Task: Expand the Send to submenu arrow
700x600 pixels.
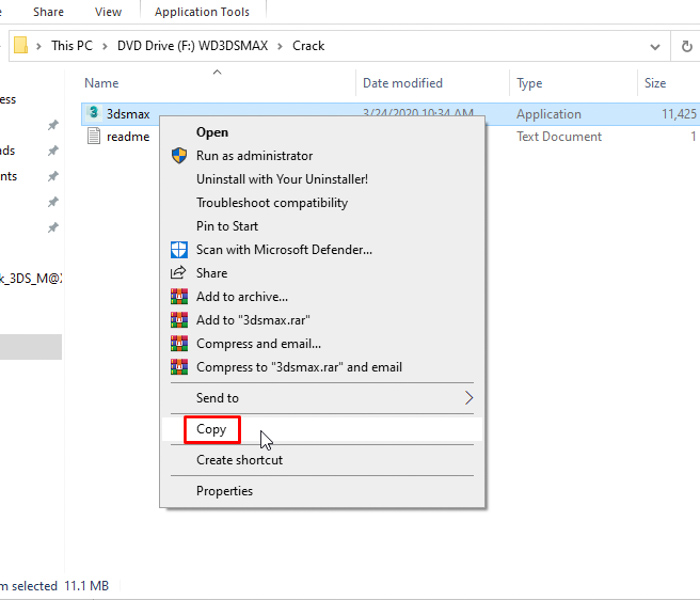Action: pyautogui.click(x=469, y=399)
